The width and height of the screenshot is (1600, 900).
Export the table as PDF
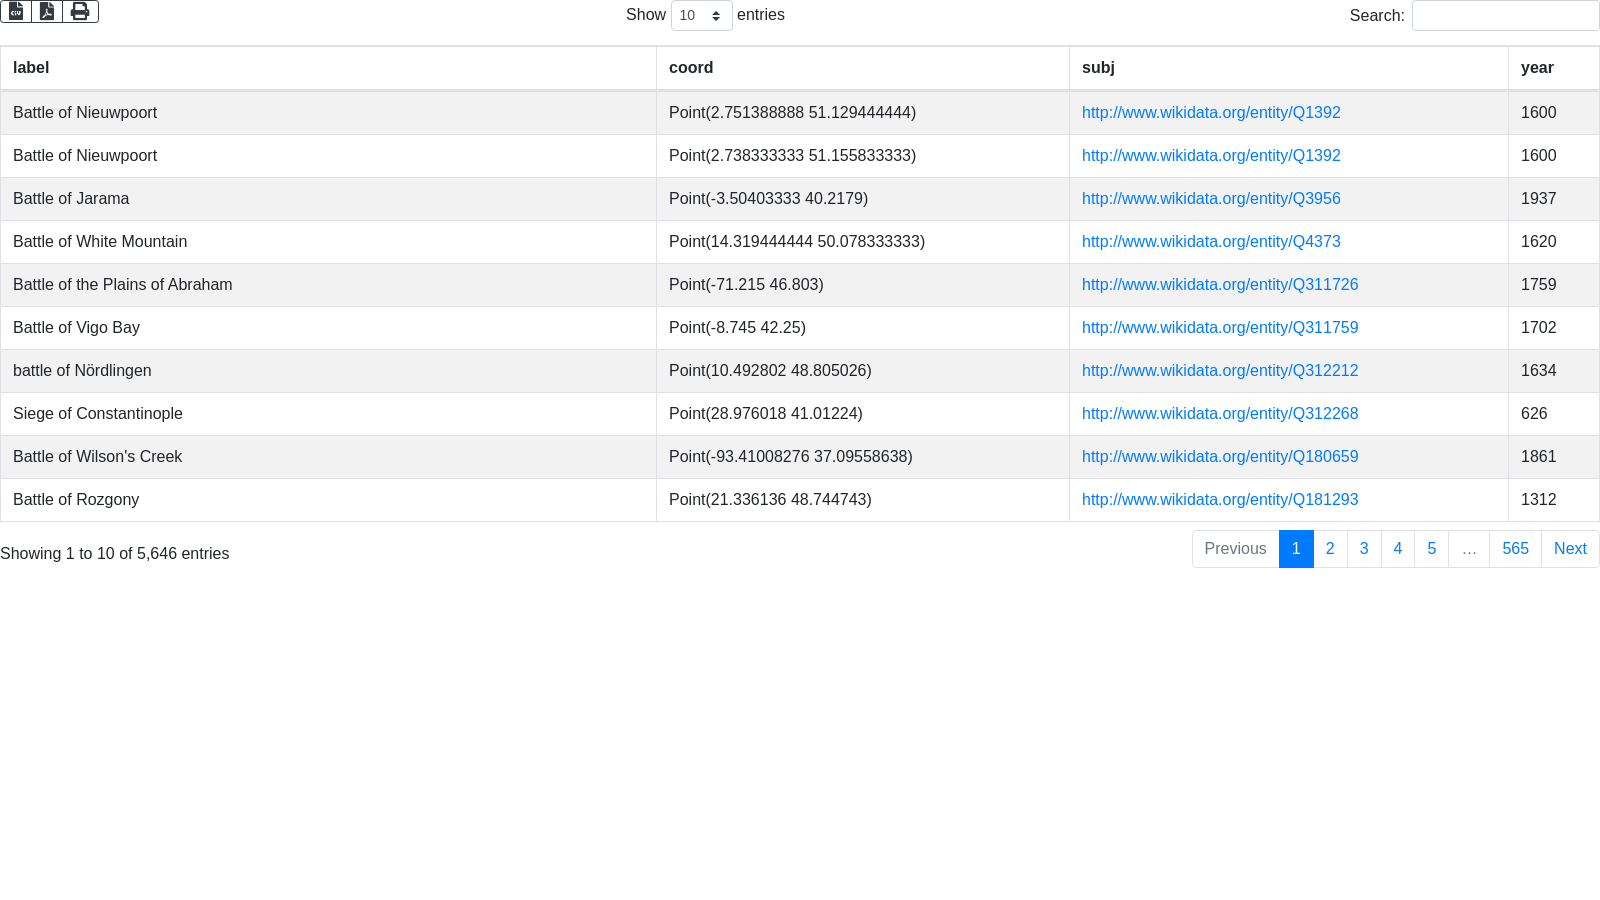(47, 11)
